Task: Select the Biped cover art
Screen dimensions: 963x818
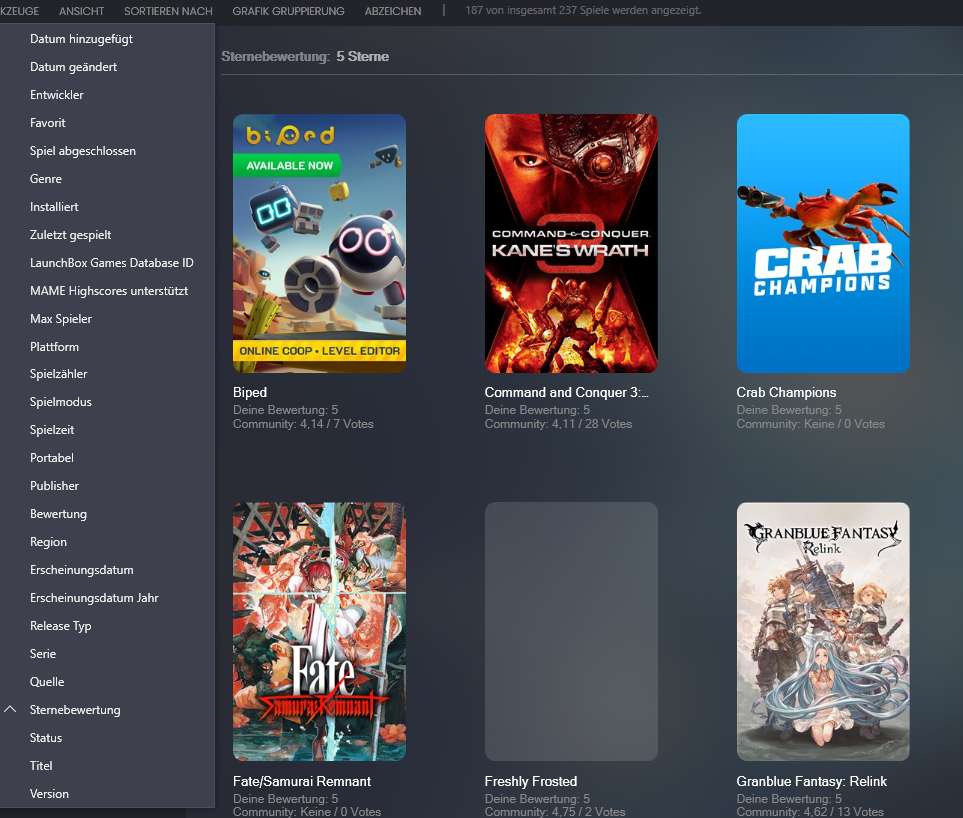Action: (x=319, y=243)
